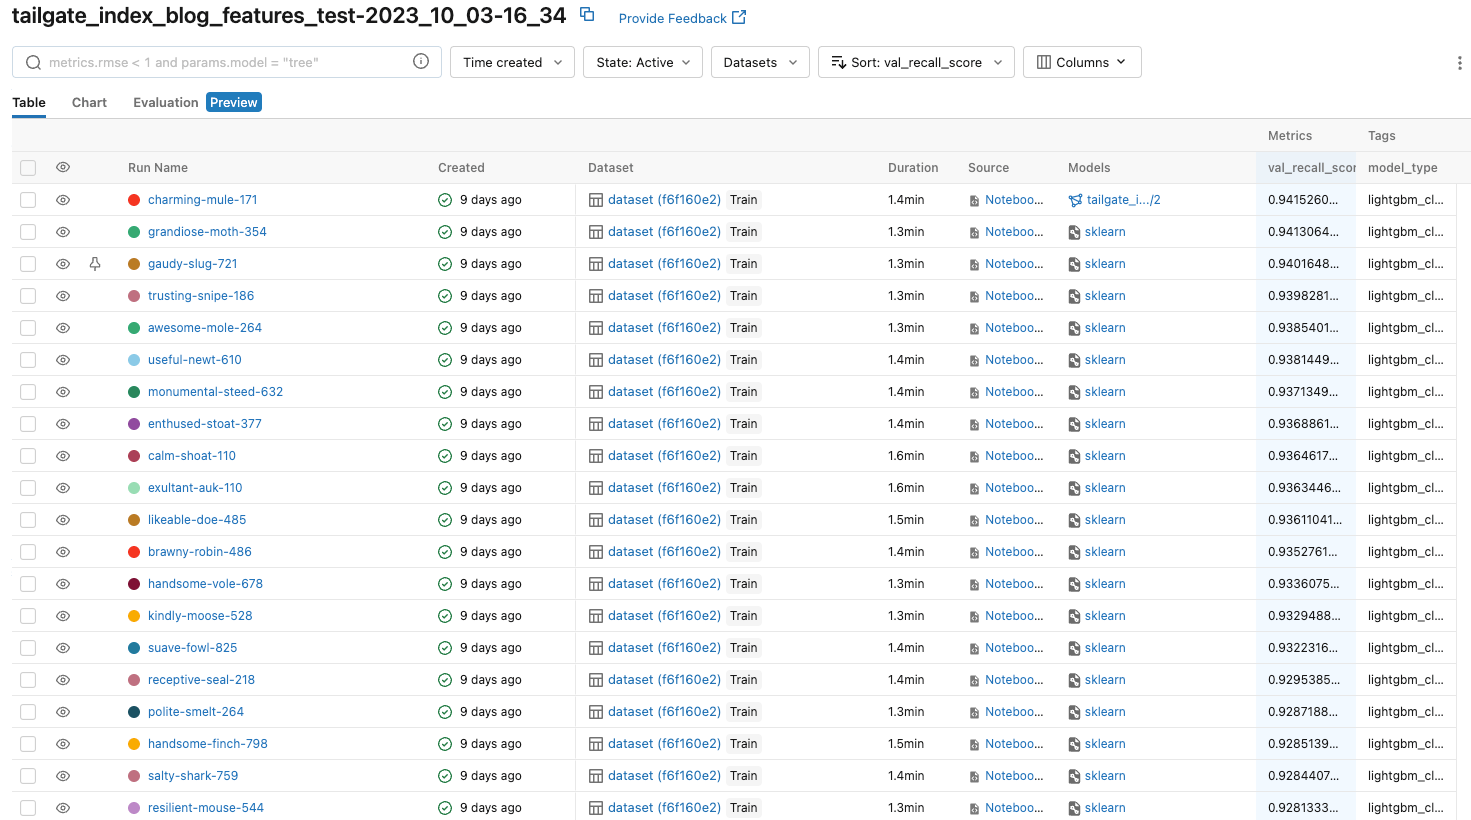Open the monumental-steed-632 run link
Screen dimensions: 1471x820
(x=215, y=392)
